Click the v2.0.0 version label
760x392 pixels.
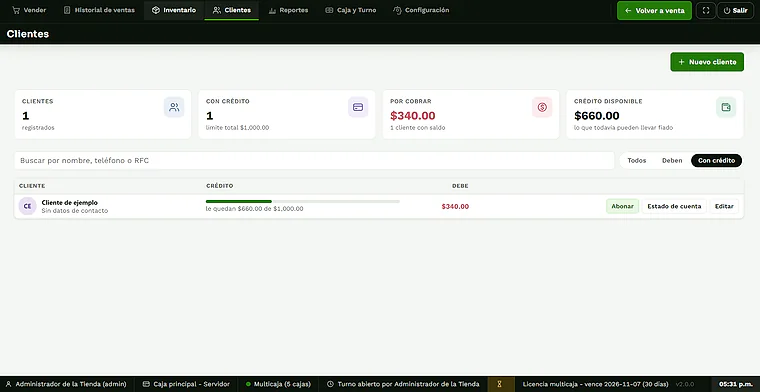click(x=685, y=384)
